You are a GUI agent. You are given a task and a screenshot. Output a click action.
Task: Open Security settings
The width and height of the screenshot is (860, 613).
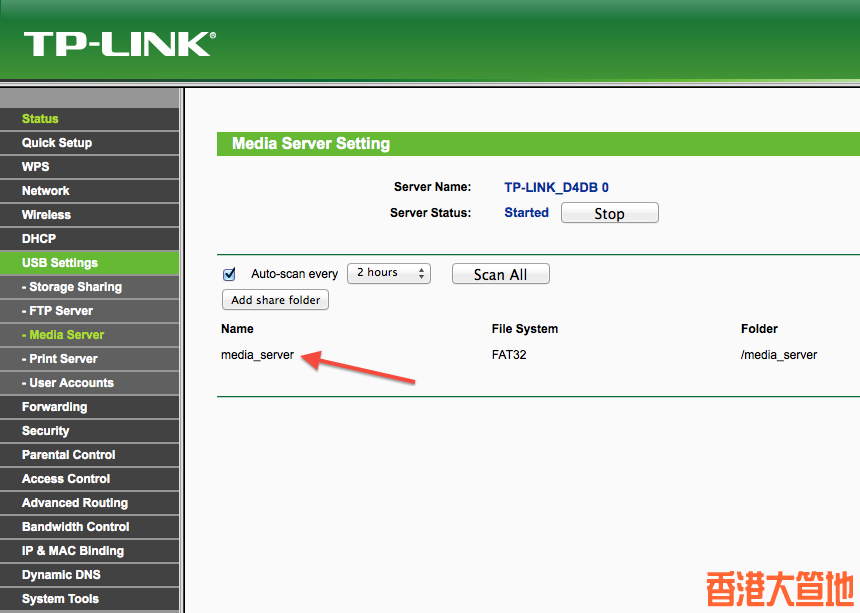pyautogui.click(x=89, y=431)
